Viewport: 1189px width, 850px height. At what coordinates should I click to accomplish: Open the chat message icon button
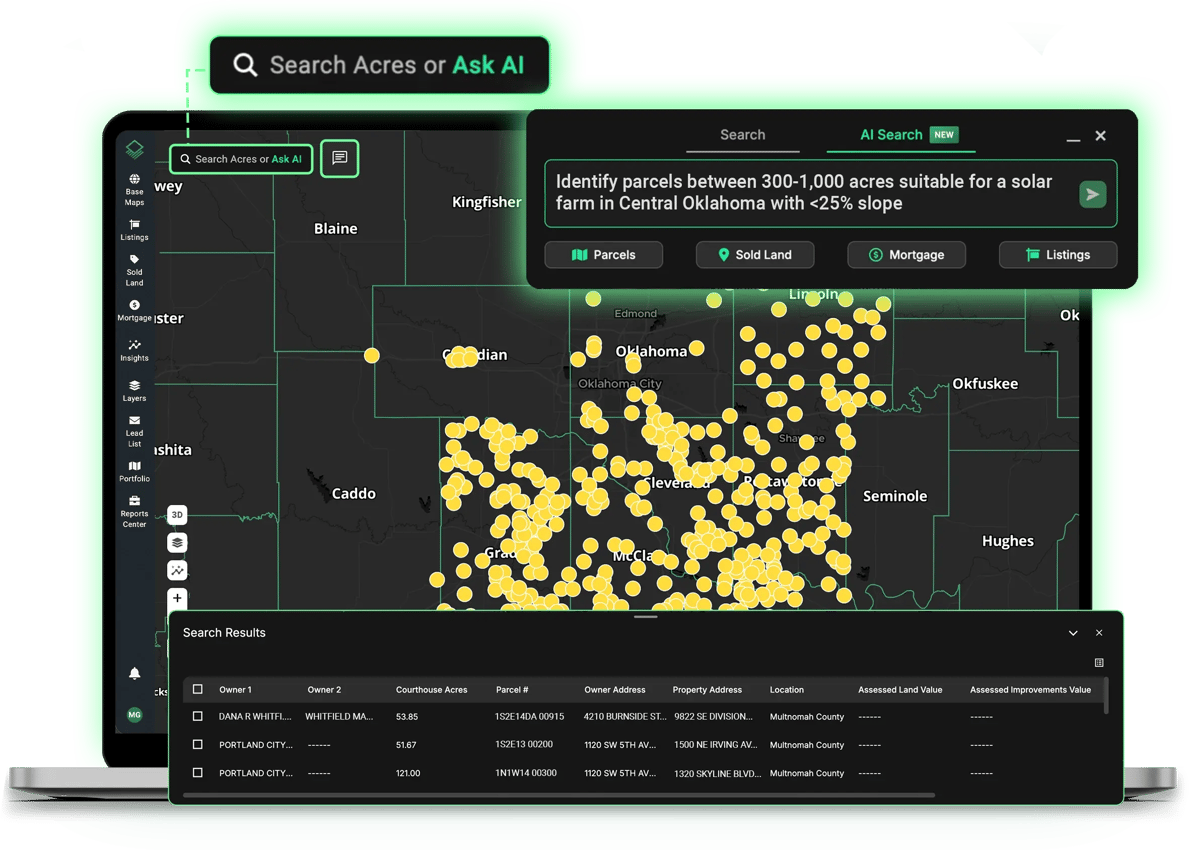point(340,158)
